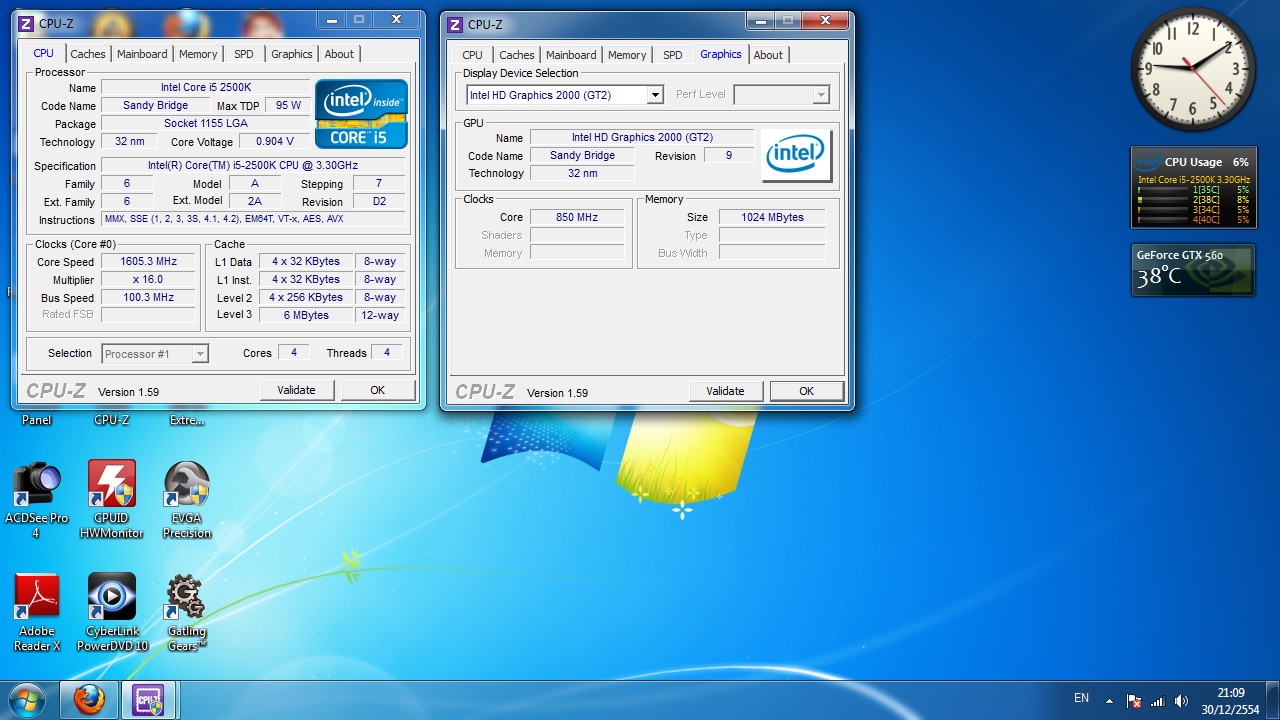Show hidden tray icons arrow

point(1109,700)
